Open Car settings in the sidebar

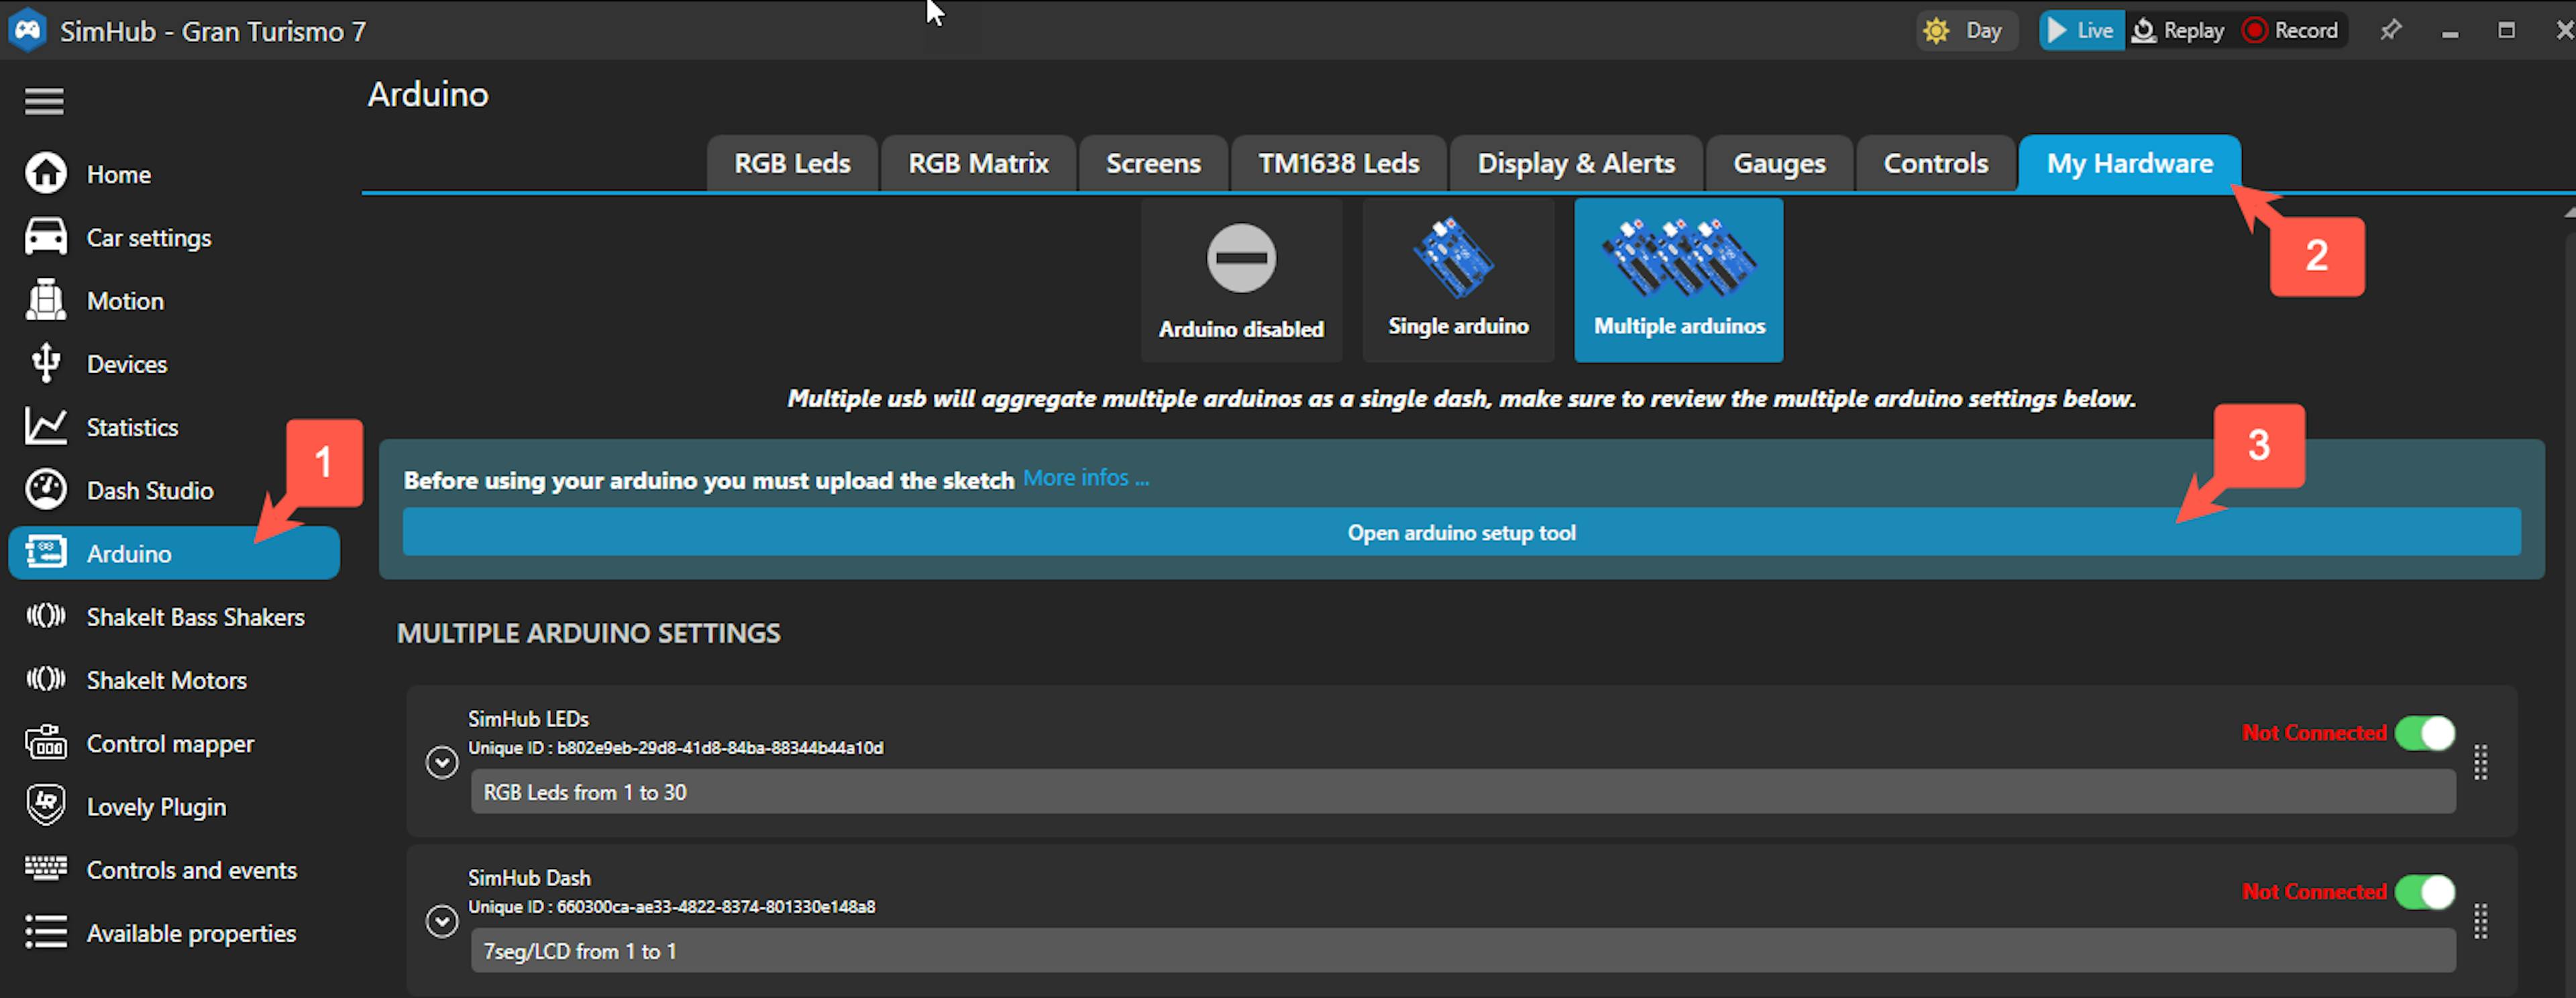click(x=174, y=238)
